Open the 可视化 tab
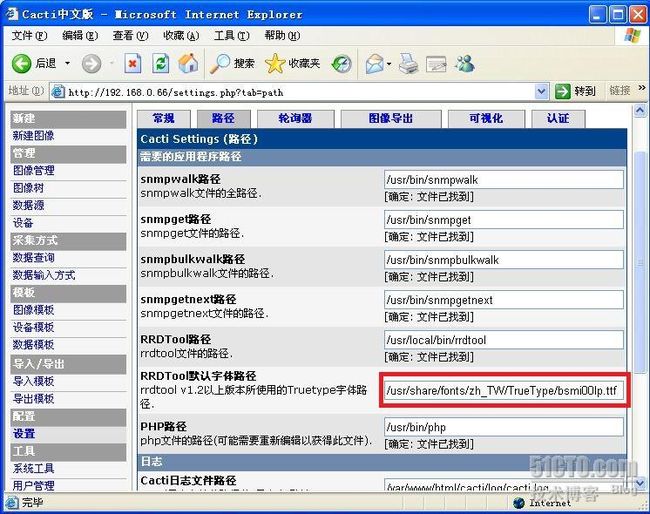 point(486,119)
